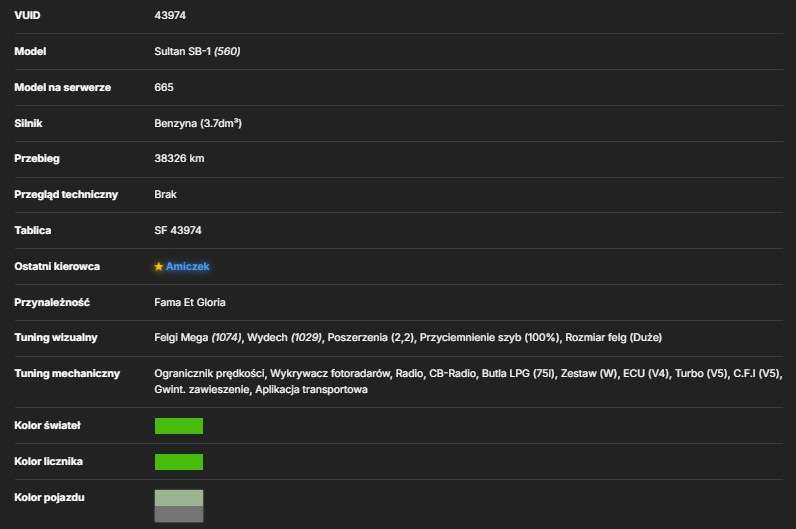Click the Model na serwerze label
Screen dimensions: 796x529
click(62, 87)
